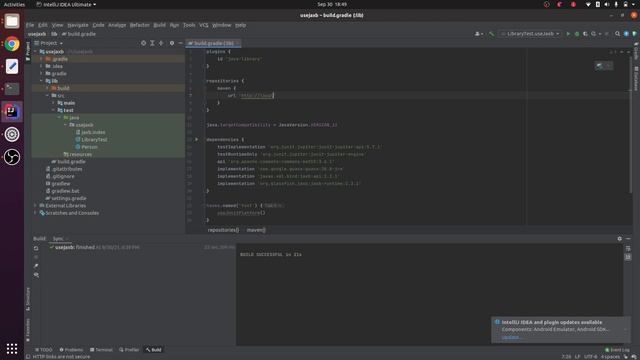
Task: Click the Build project hammer icon in the toolbar
Action: click(x=491, y=34)
